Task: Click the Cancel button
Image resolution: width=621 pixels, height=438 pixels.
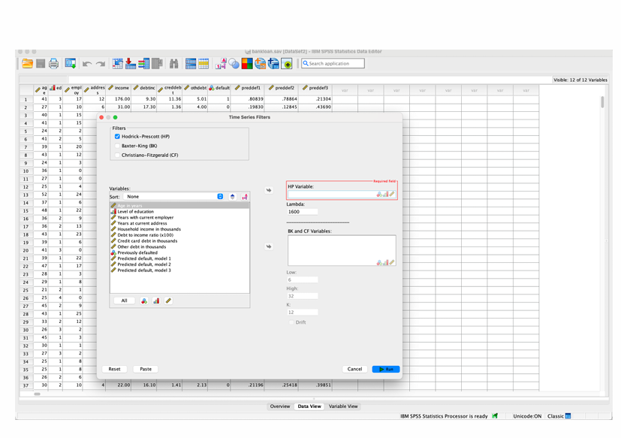Action: pos(354,369)
